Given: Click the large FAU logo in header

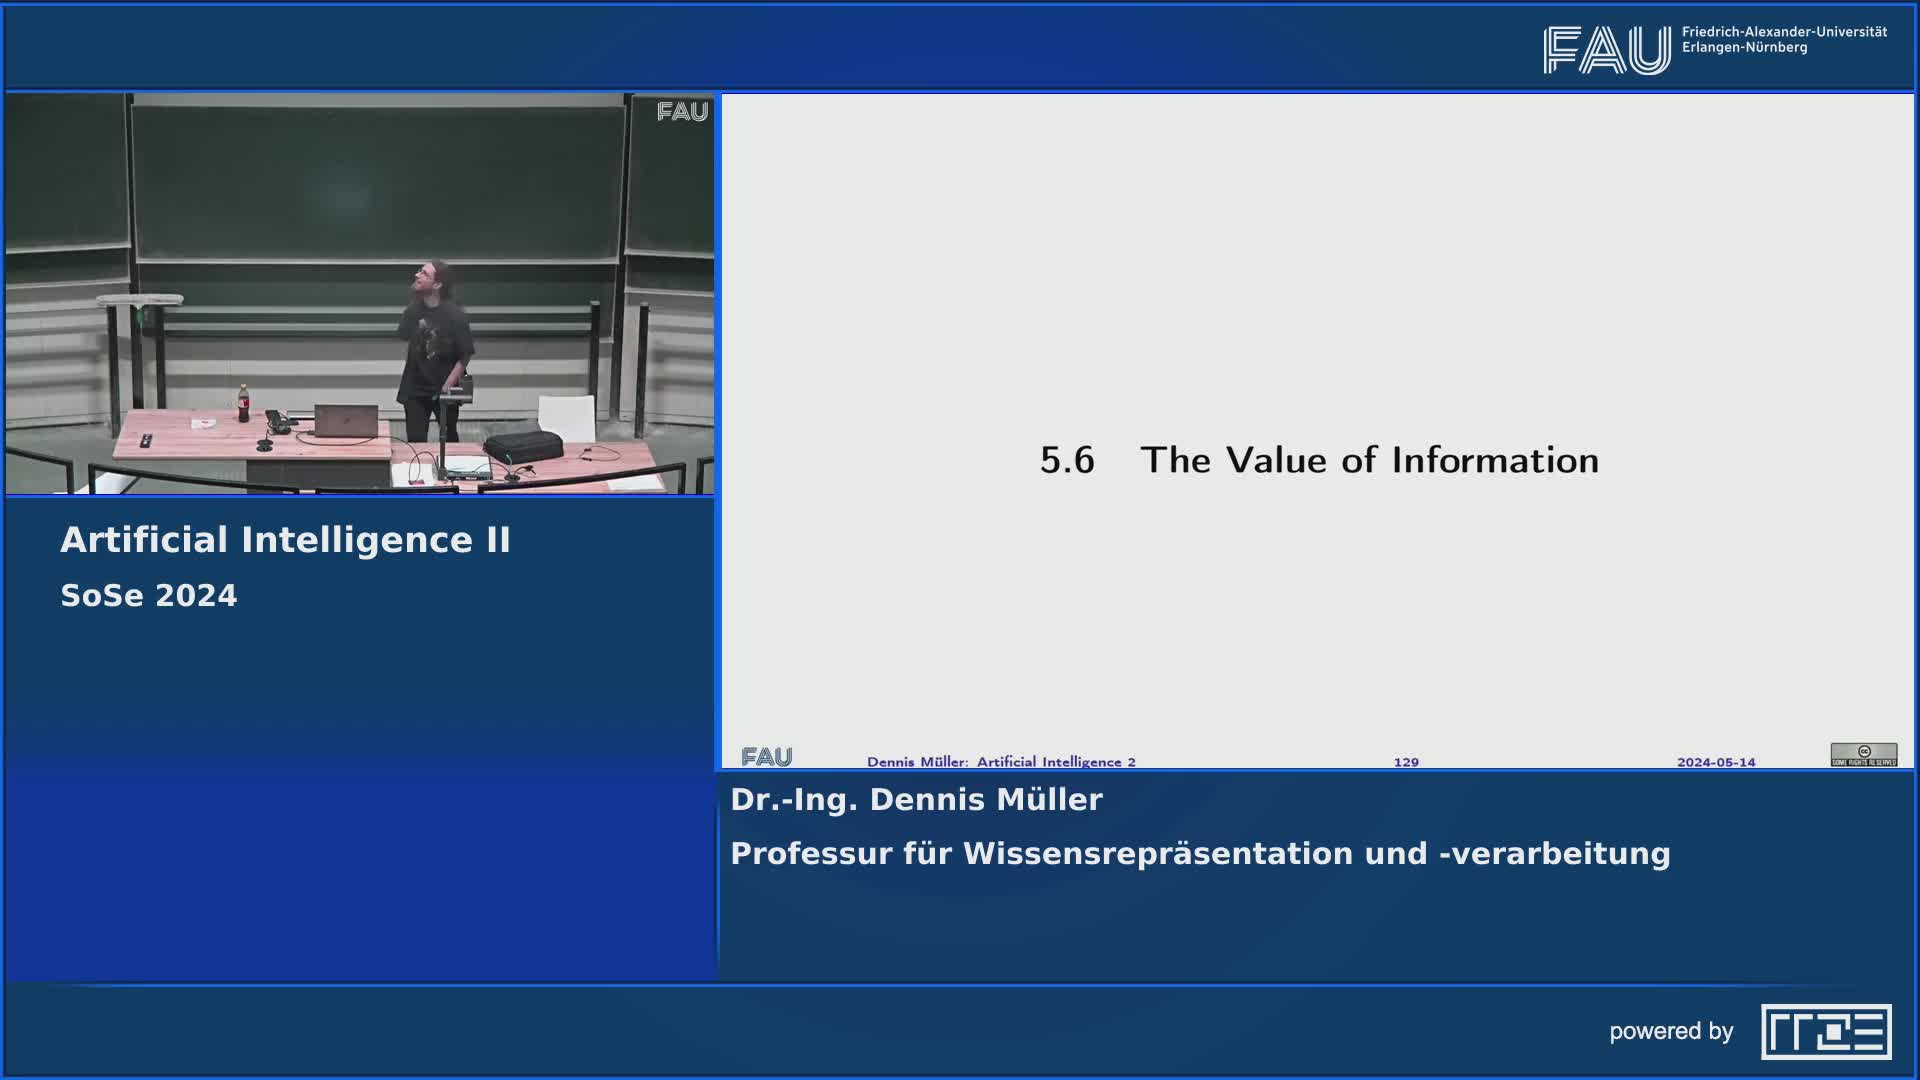Looking at the screenshot, I should 1606,50.
